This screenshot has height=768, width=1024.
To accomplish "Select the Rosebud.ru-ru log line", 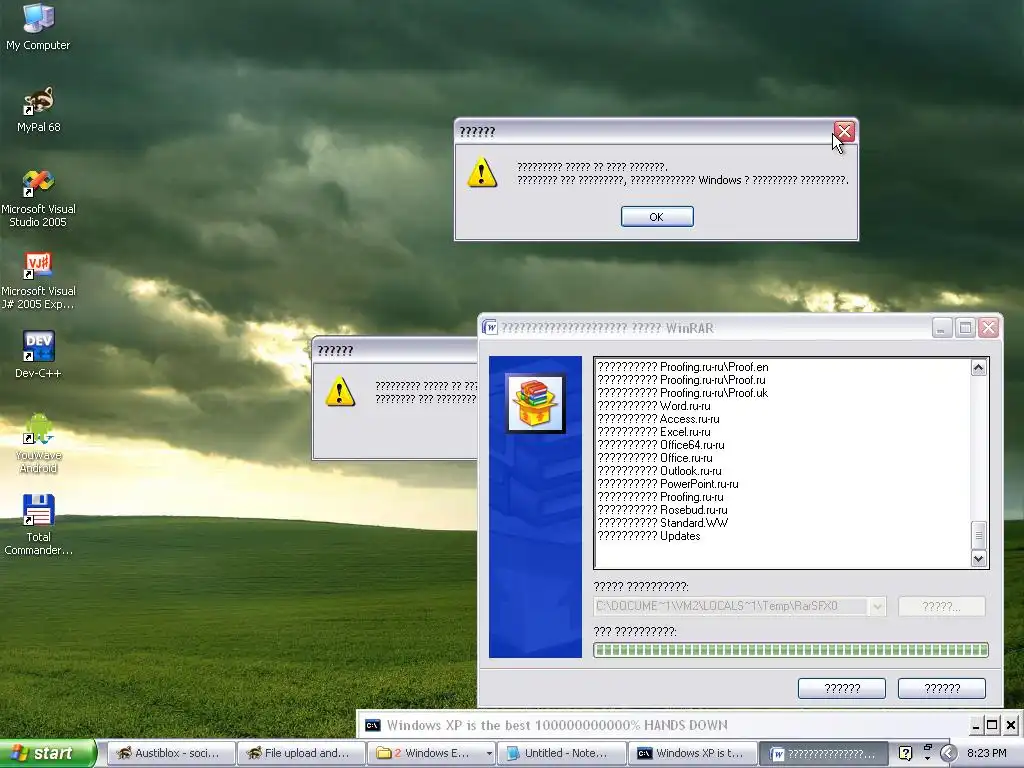I will [x=662, y=510].
